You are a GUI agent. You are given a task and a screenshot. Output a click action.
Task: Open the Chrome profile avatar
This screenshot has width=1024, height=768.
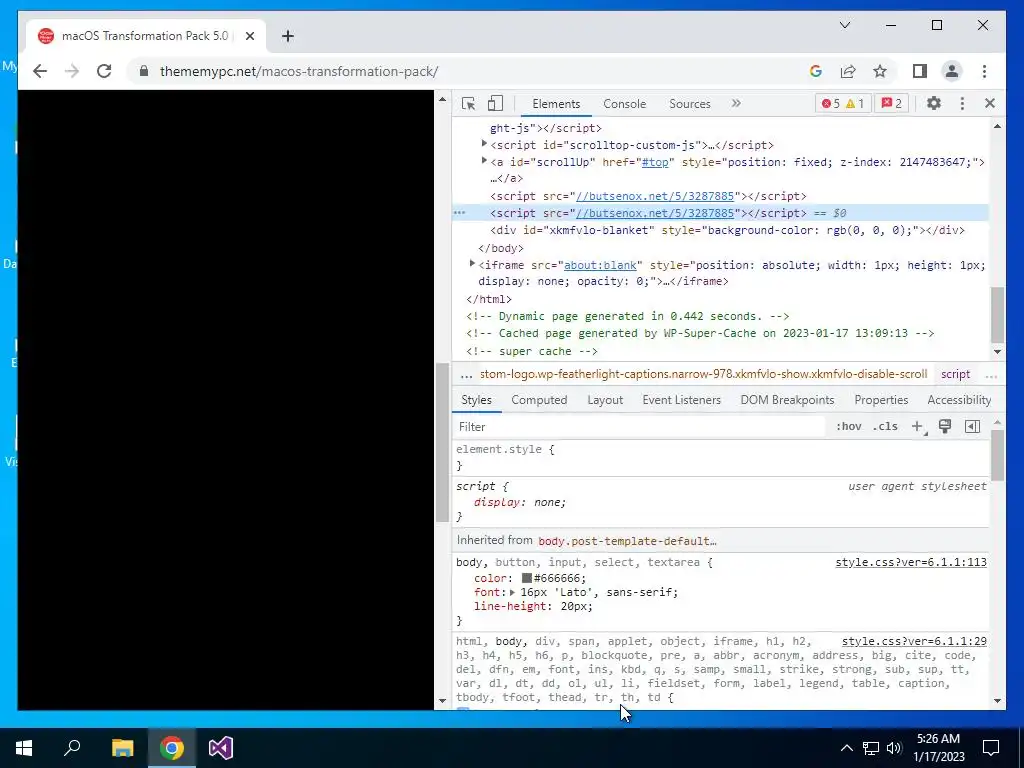coord(952,71)
